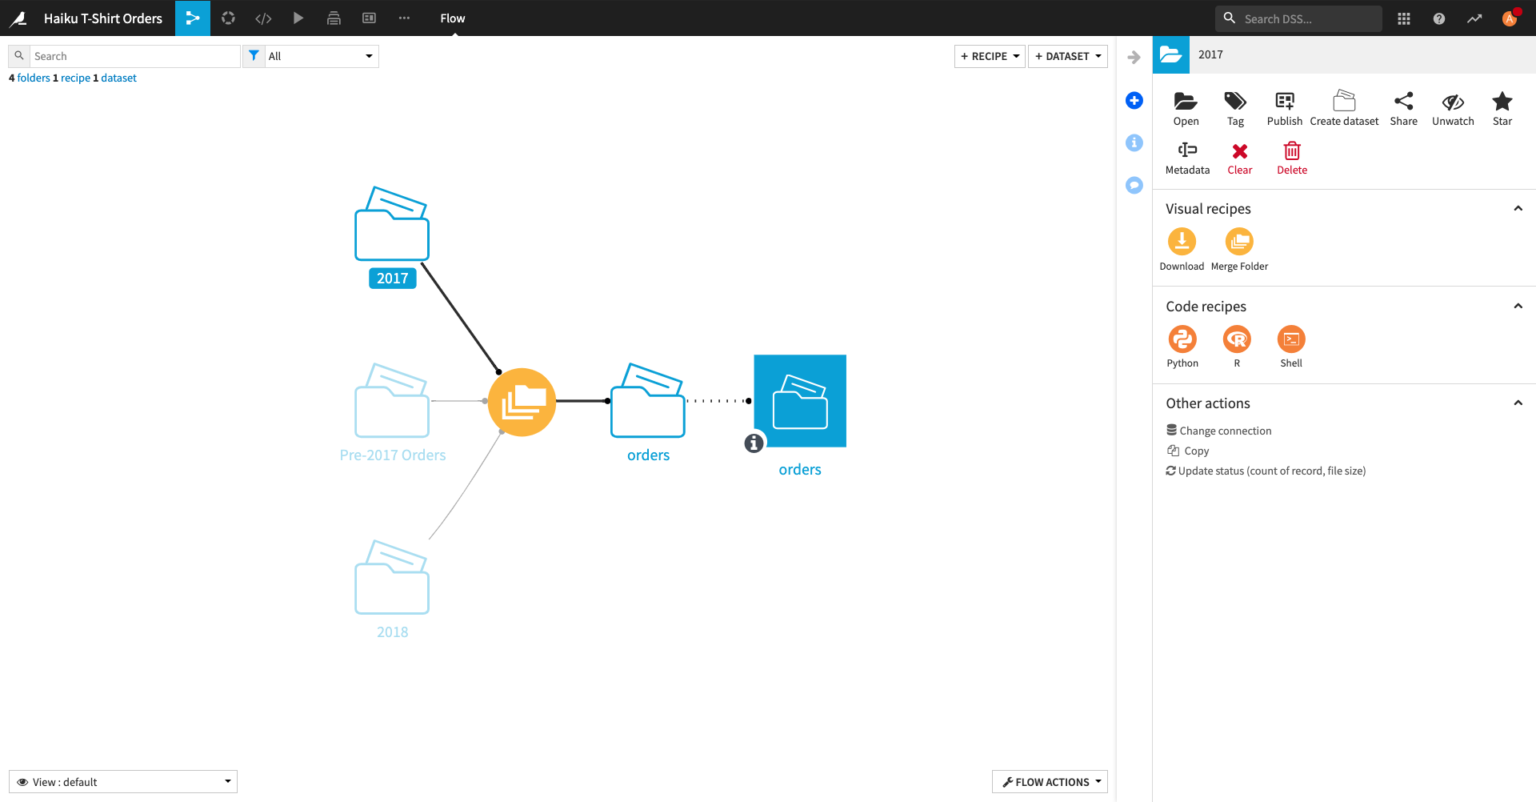The image size is (1536, 802).
Task: Open the Flow tab in top bar
Action: pyautogui.click(x=452, y=18)
